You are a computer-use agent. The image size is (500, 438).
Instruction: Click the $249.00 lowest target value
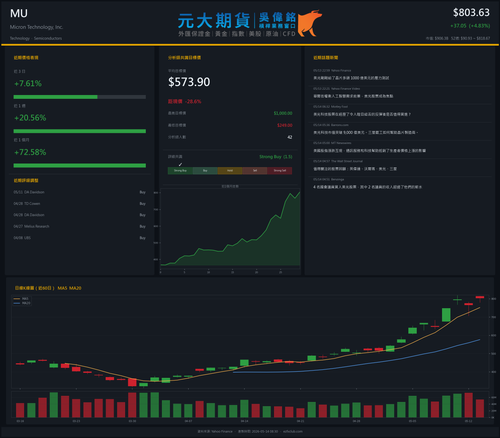click(285, 125)
